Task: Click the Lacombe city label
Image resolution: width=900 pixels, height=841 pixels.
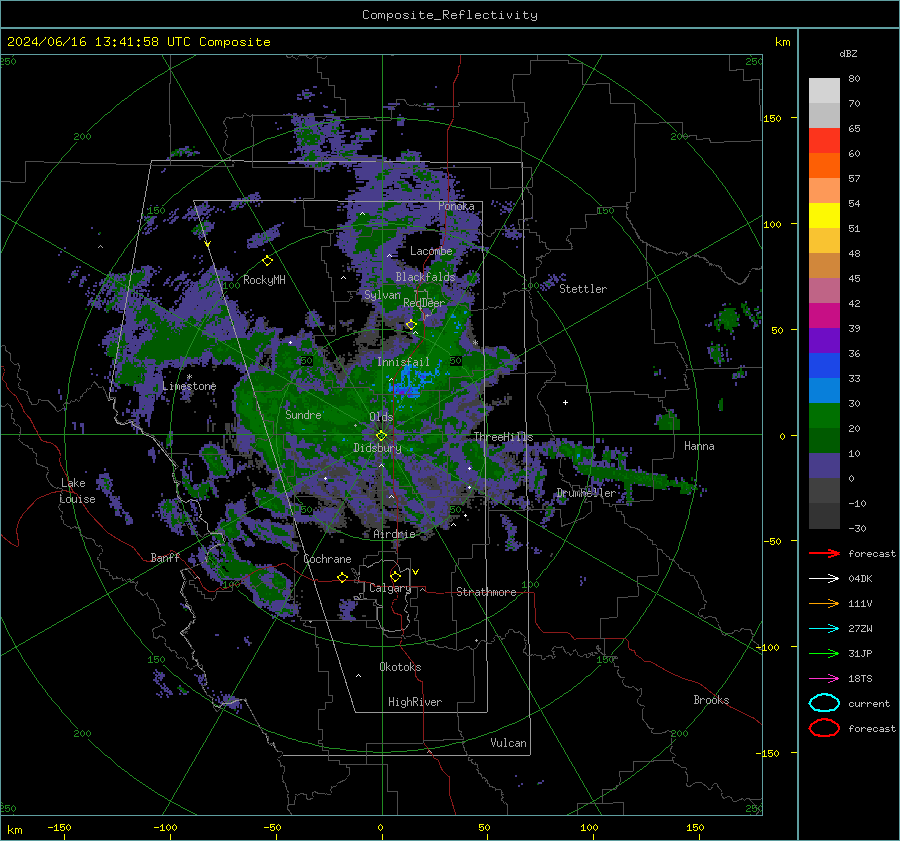Action: click(431, 251)
